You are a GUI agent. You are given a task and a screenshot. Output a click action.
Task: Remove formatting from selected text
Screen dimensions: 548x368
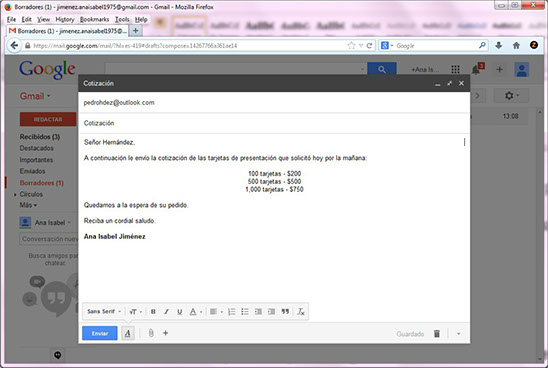pos(301,311)
